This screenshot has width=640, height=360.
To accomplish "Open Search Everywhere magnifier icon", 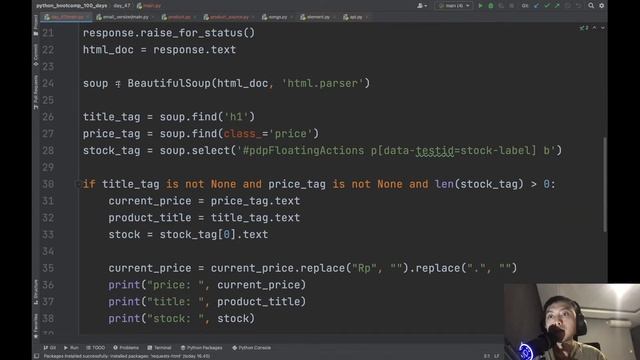I will tap(591, 6).
